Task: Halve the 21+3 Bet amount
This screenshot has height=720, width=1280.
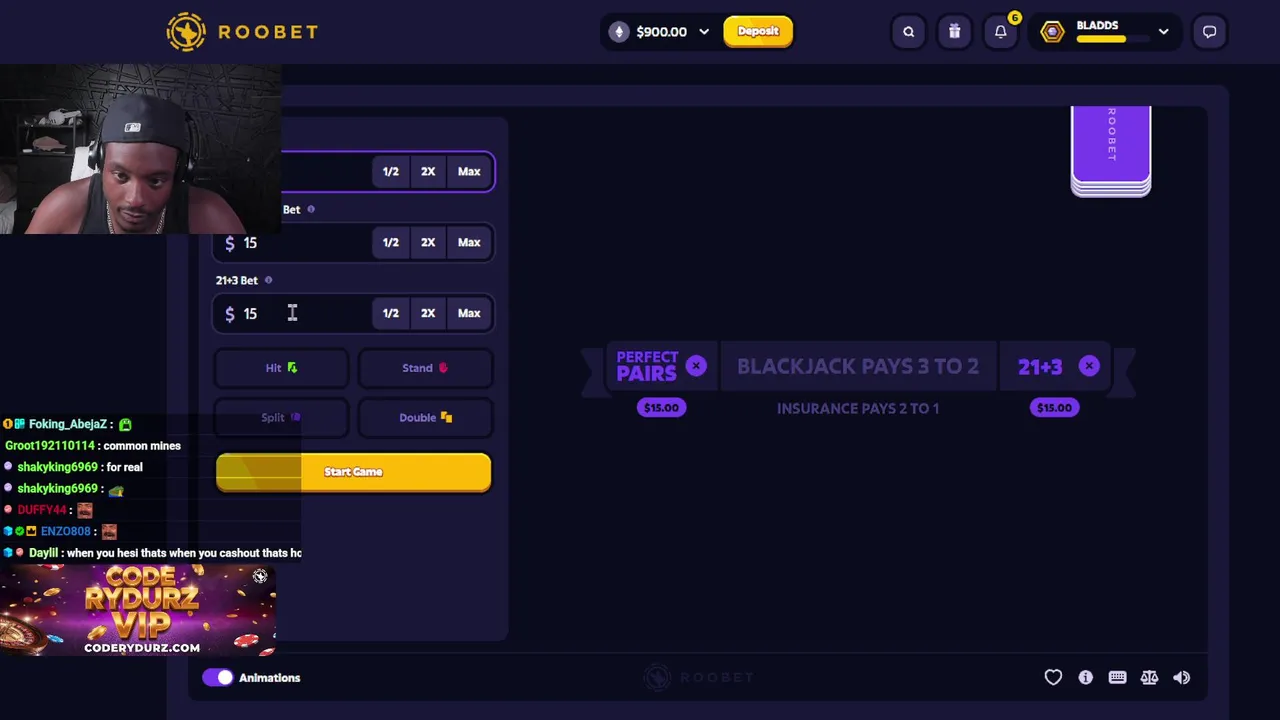Action: [x=391, y=313]
